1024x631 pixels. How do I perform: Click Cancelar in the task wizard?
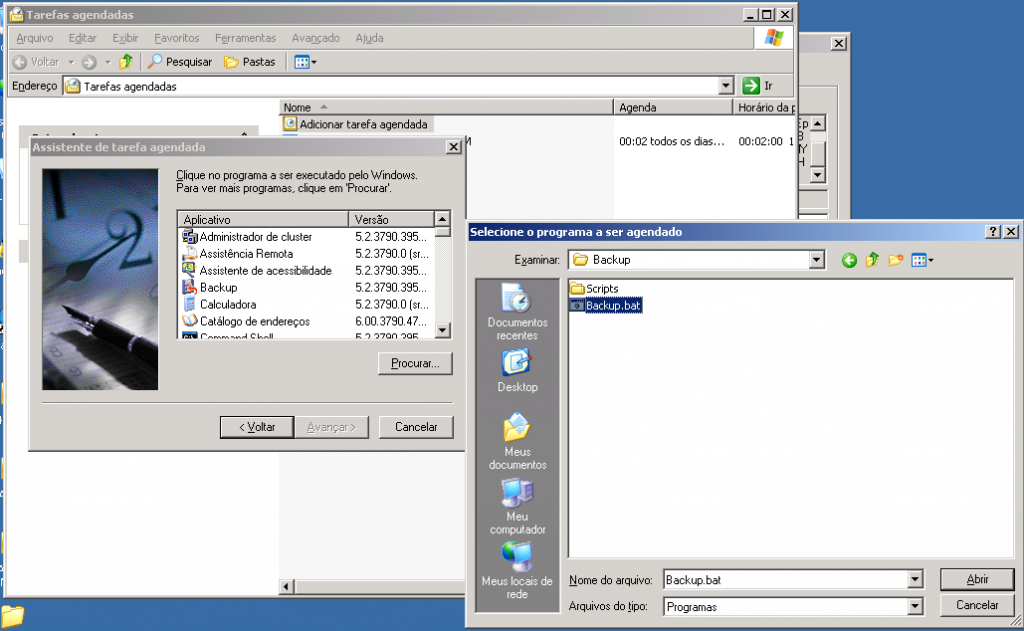[416, 427]
